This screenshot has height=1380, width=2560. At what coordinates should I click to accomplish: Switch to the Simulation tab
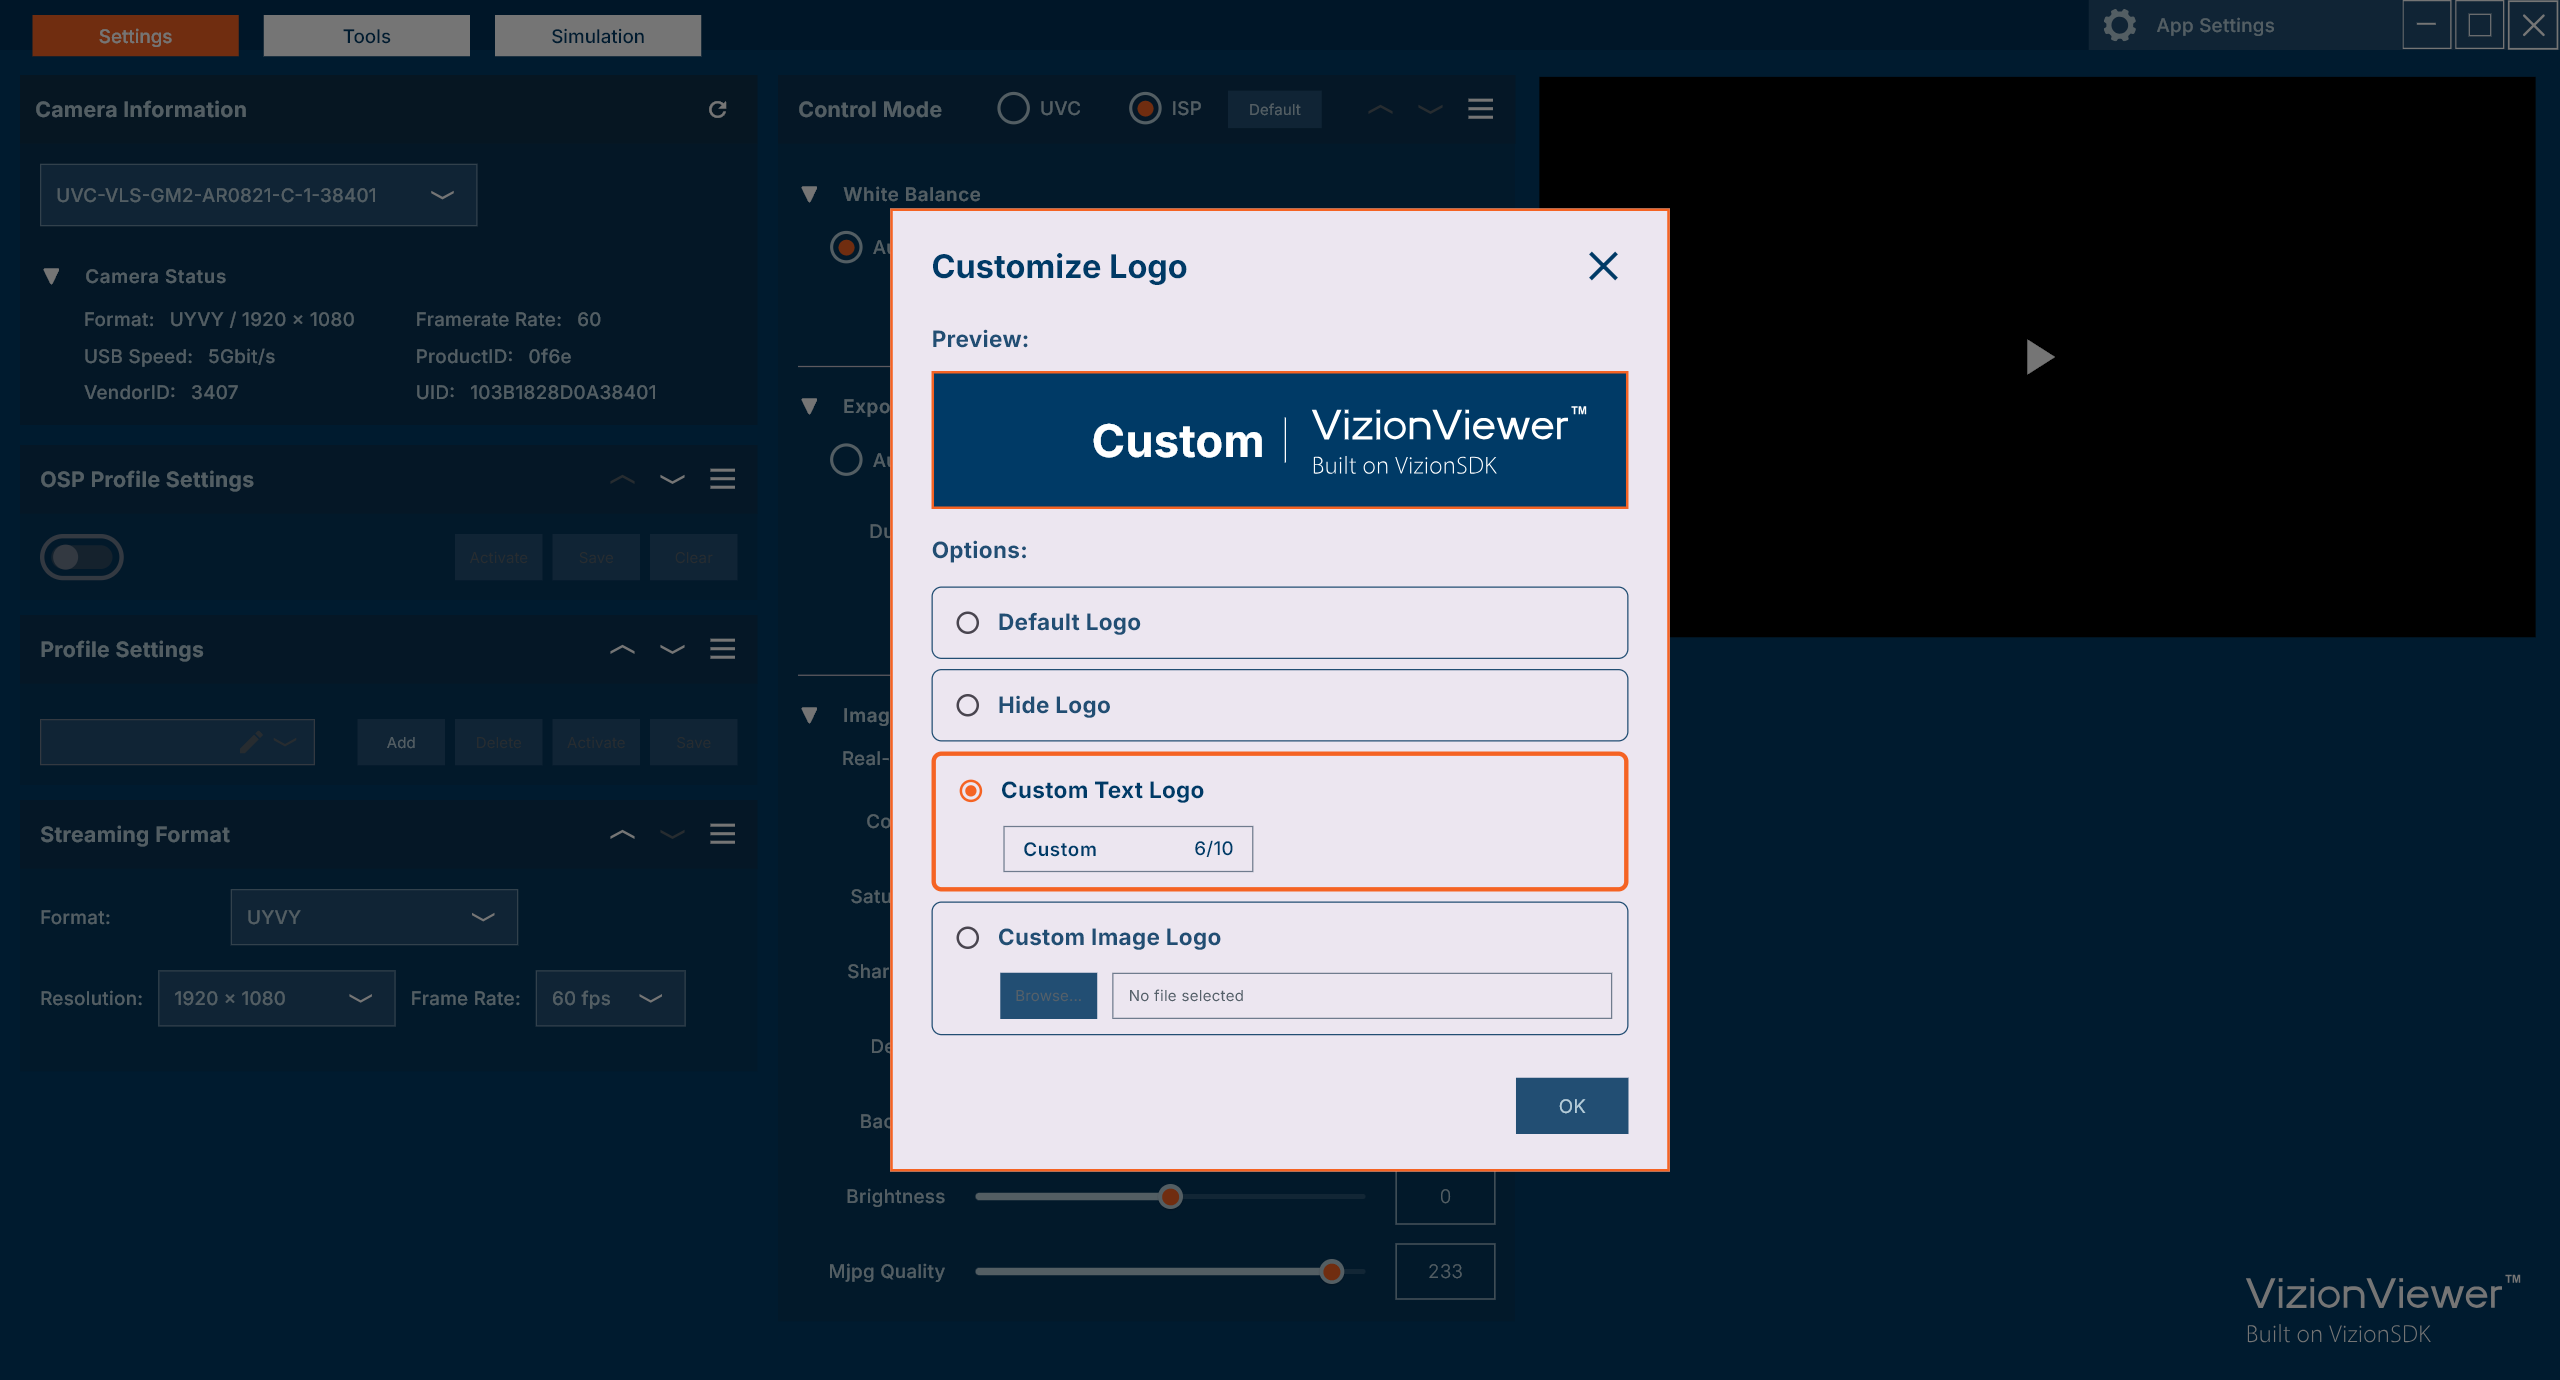click(597, 36)
